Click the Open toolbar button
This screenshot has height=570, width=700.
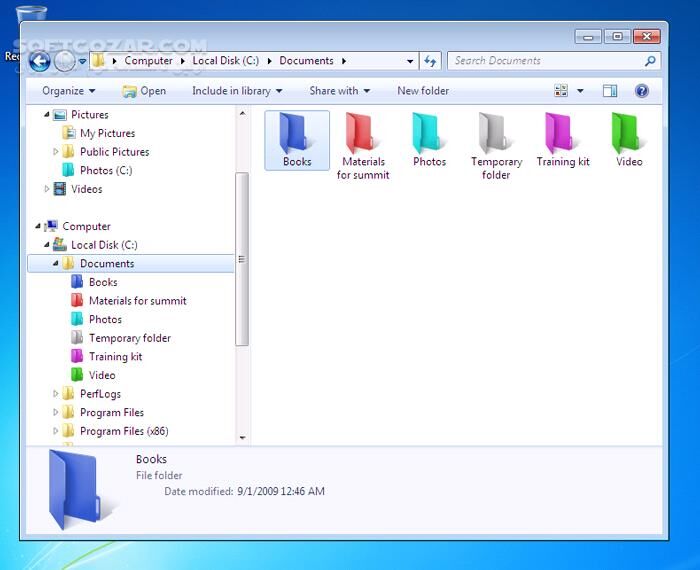[x=145, y=91]
